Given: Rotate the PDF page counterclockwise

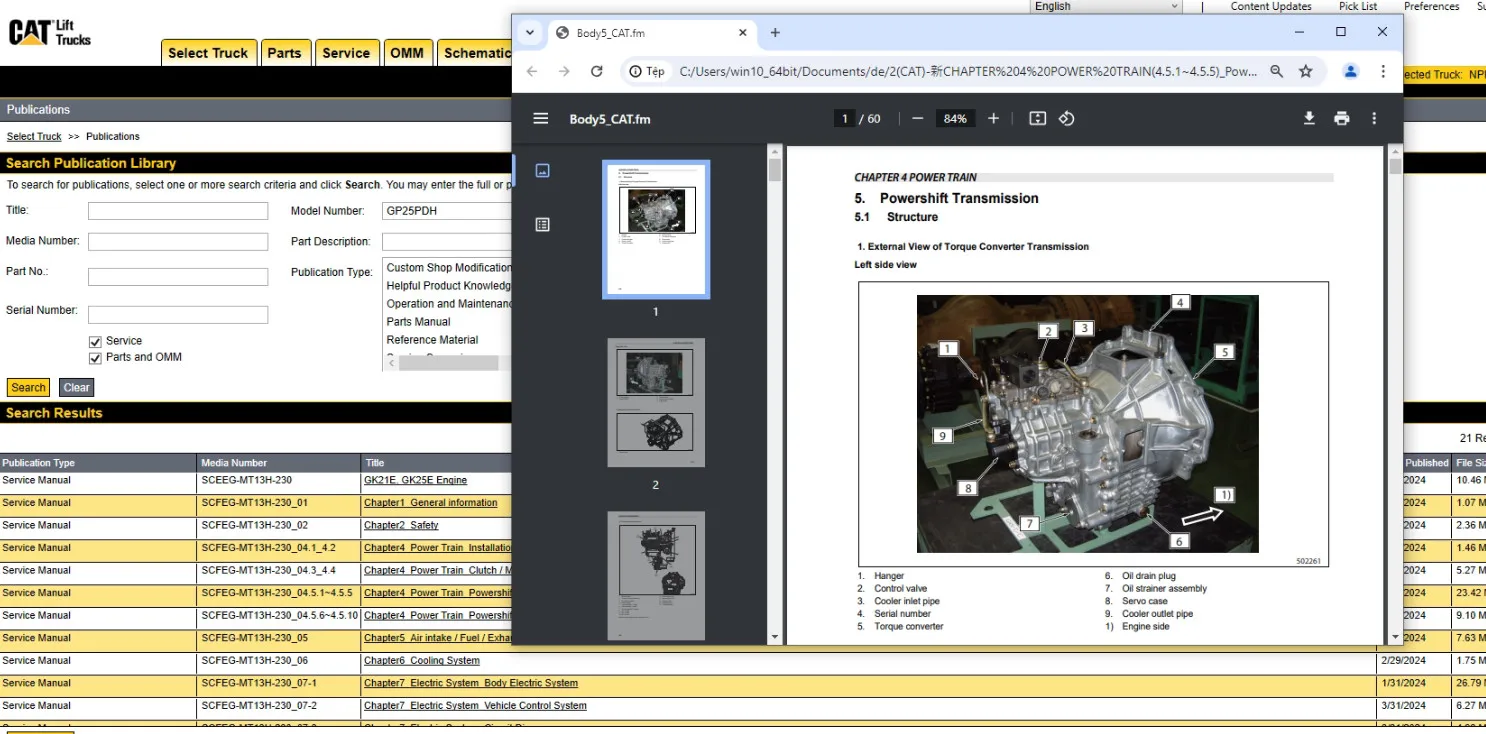Looking at the screenshot, I should [1066, 118].
